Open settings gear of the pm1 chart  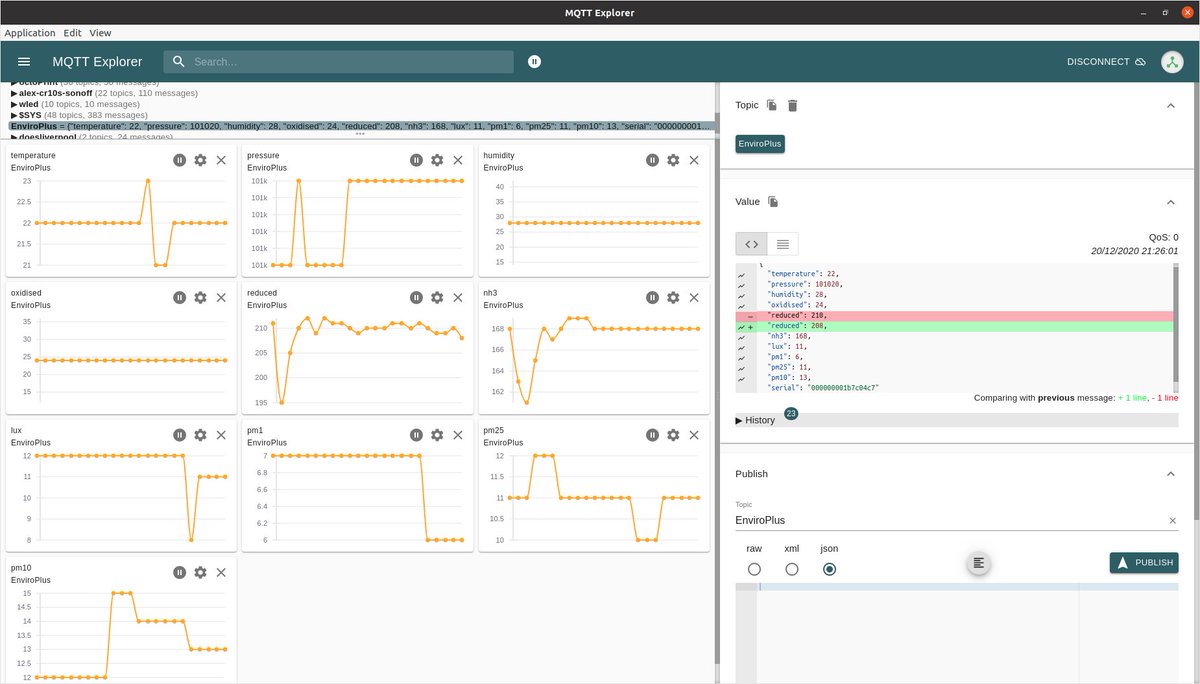(x=437, y=435)
